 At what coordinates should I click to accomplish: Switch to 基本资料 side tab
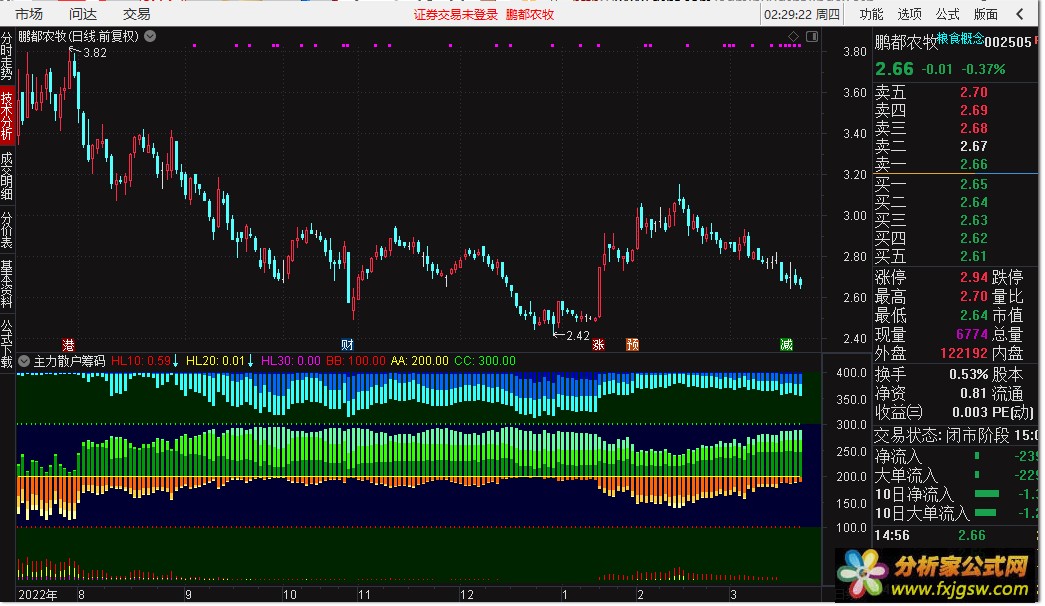click(x=7, y=283)
